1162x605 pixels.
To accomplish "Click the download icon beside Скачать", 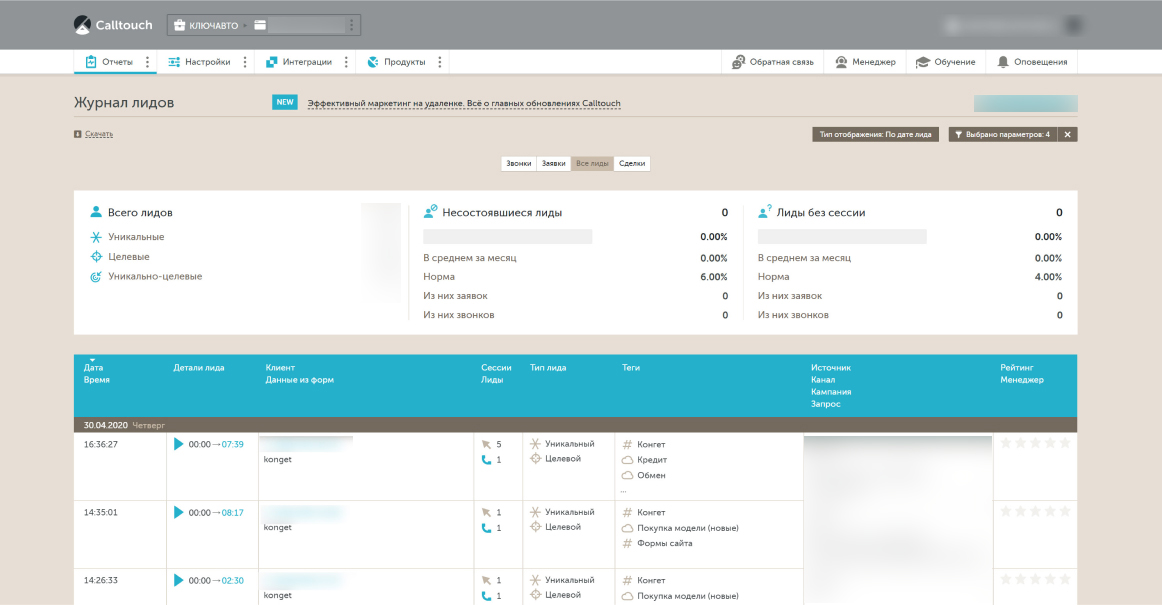I will pyautogui.click(x=77, y=134).
